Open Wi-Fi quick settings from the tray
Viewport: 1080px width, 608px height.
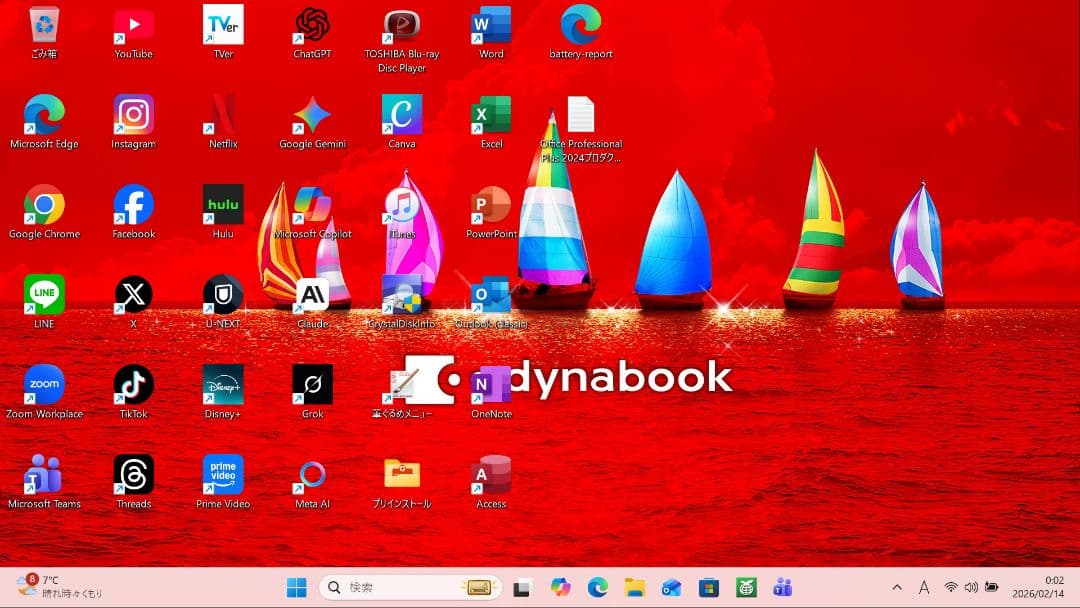point(949,588)
